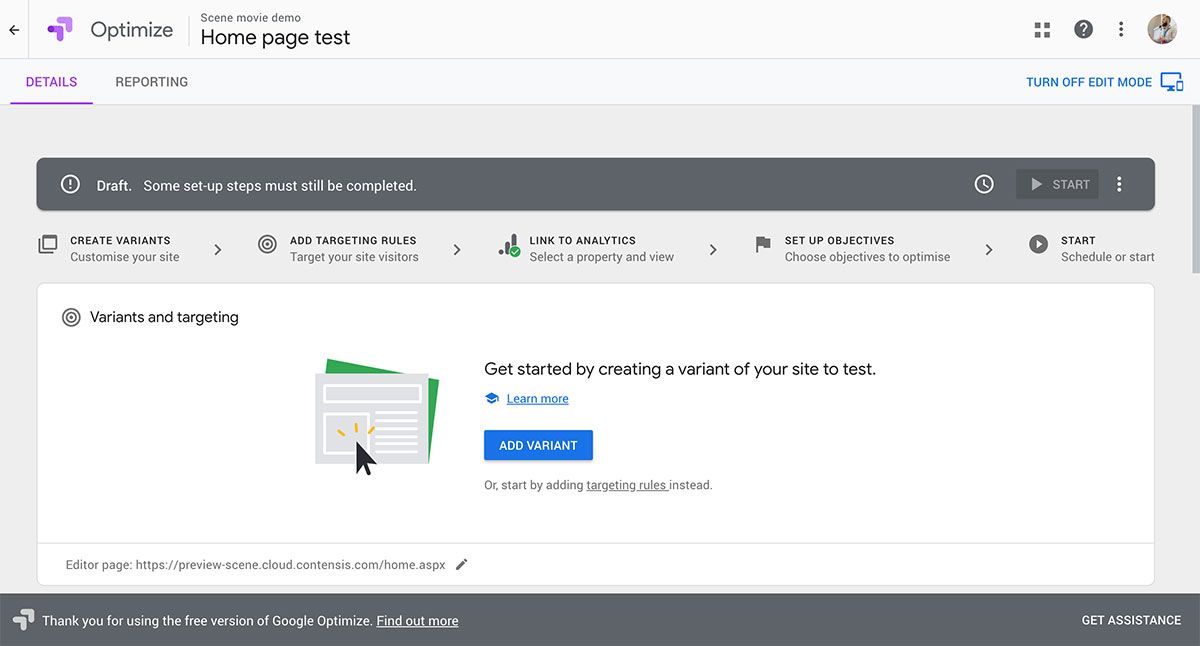The image size is (1200, 646).
Task: Click the Variants and targeting section icon
Action: coord(71,317)
